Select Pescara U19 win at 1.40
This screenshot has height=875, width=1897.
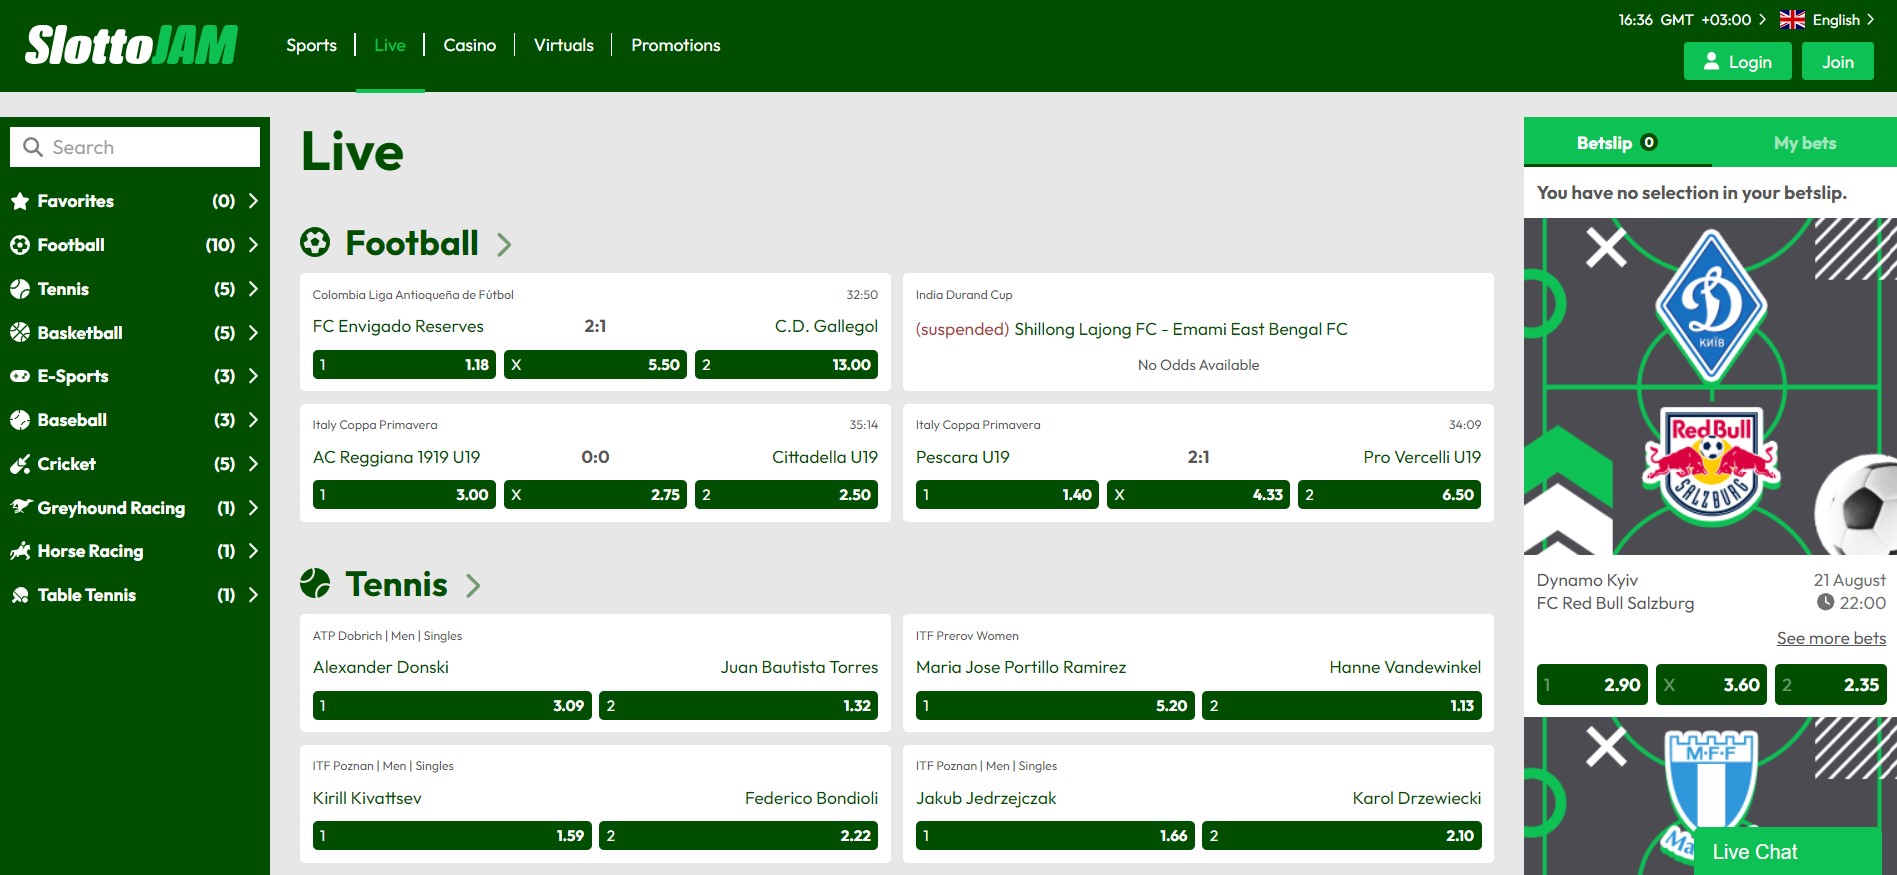[1007, 494]
